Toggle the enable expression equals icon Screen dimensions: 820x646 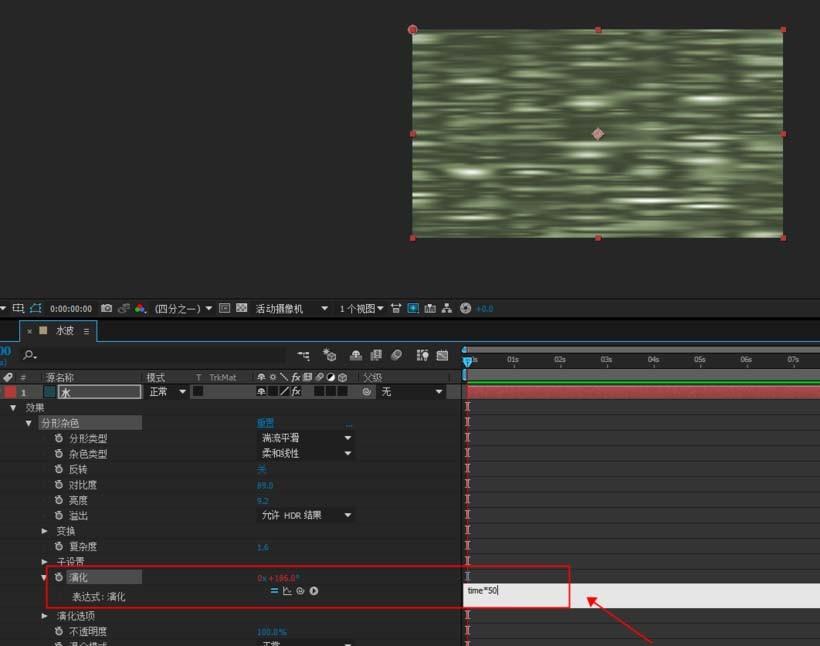pos(274,592)
